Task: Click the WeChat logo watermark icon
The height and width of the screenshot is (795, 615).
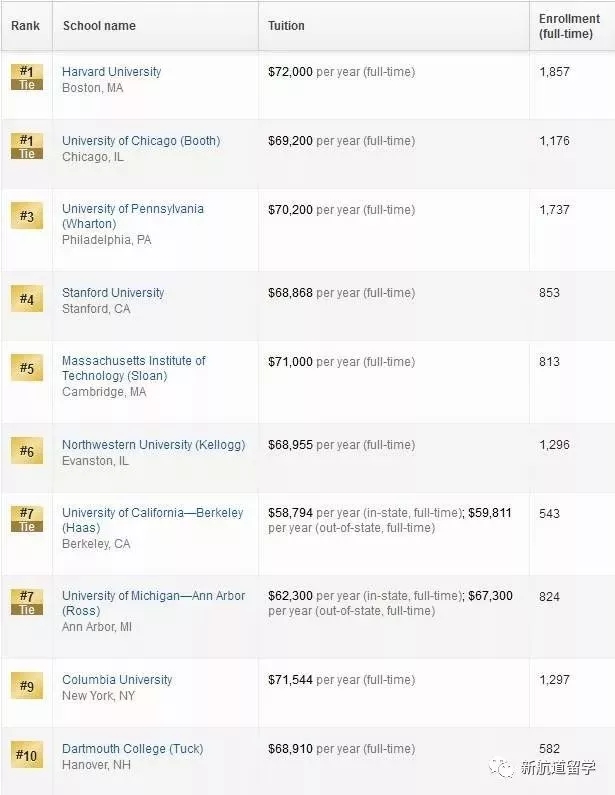Action: tap(502, 767)
